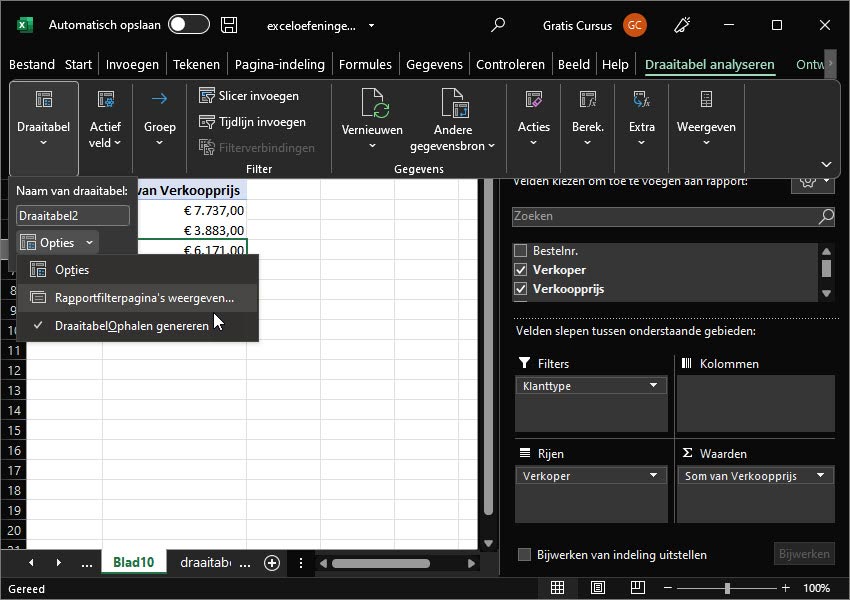This screenshot has width=850, height=600.
Task: Open the Invoegen tab
Action: click(x=132, y=64)
